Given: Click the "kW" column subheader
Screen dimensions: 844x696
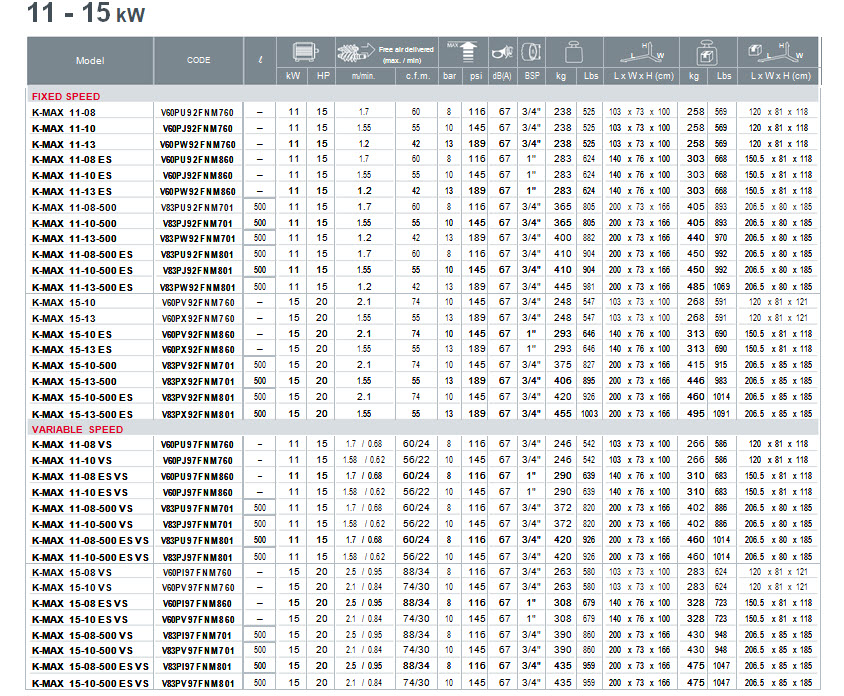Looking at the screenshot, I should click(293, 76).
